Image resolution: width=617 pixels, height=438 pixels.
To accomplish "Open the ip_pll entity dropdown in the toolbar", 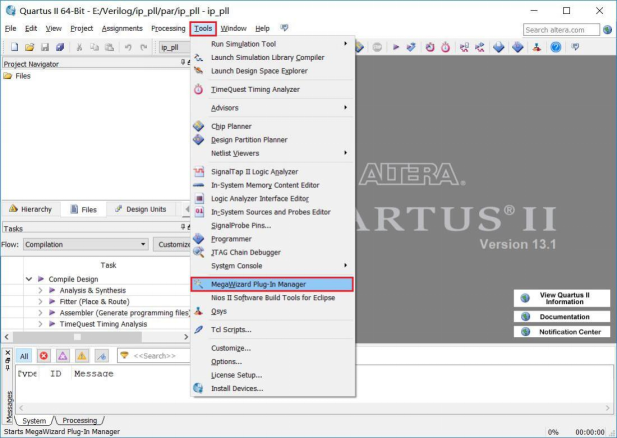I will [x=175, y=47].
